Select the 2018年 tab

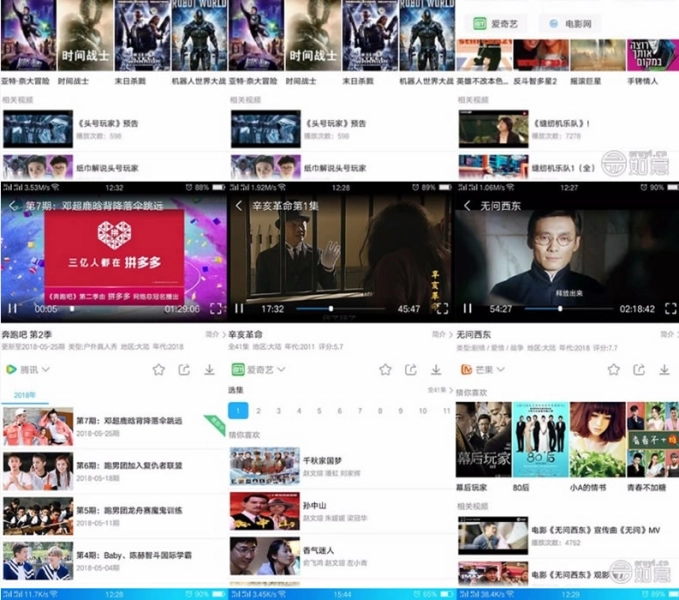[25, 395]
